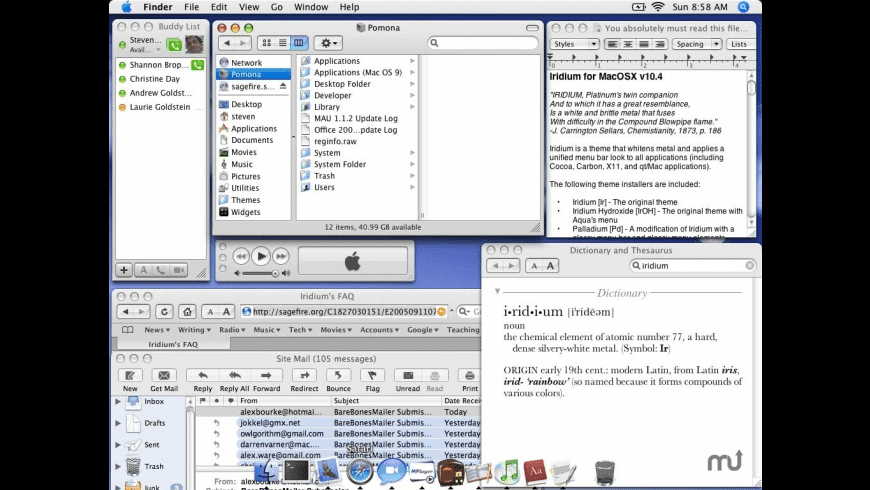
Task: Adjust the iTunes volume slider
Action: 260,273
